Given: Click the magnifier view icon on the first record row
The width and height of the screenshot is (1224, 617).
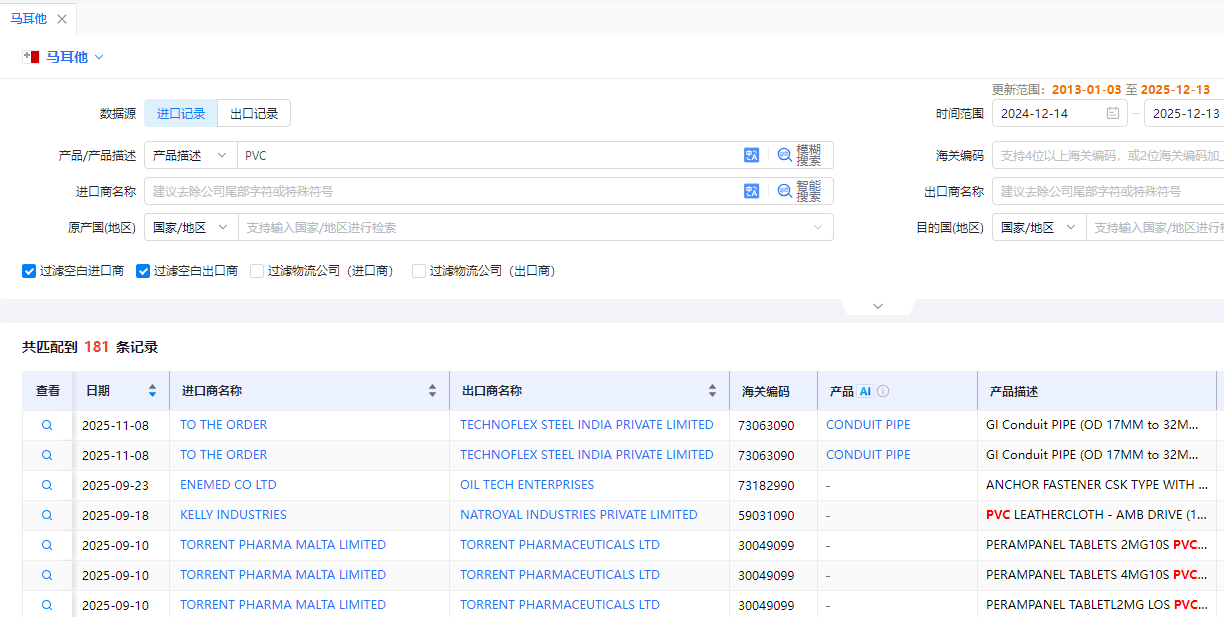Looking at the screenshot, I should tap(46, 424).
